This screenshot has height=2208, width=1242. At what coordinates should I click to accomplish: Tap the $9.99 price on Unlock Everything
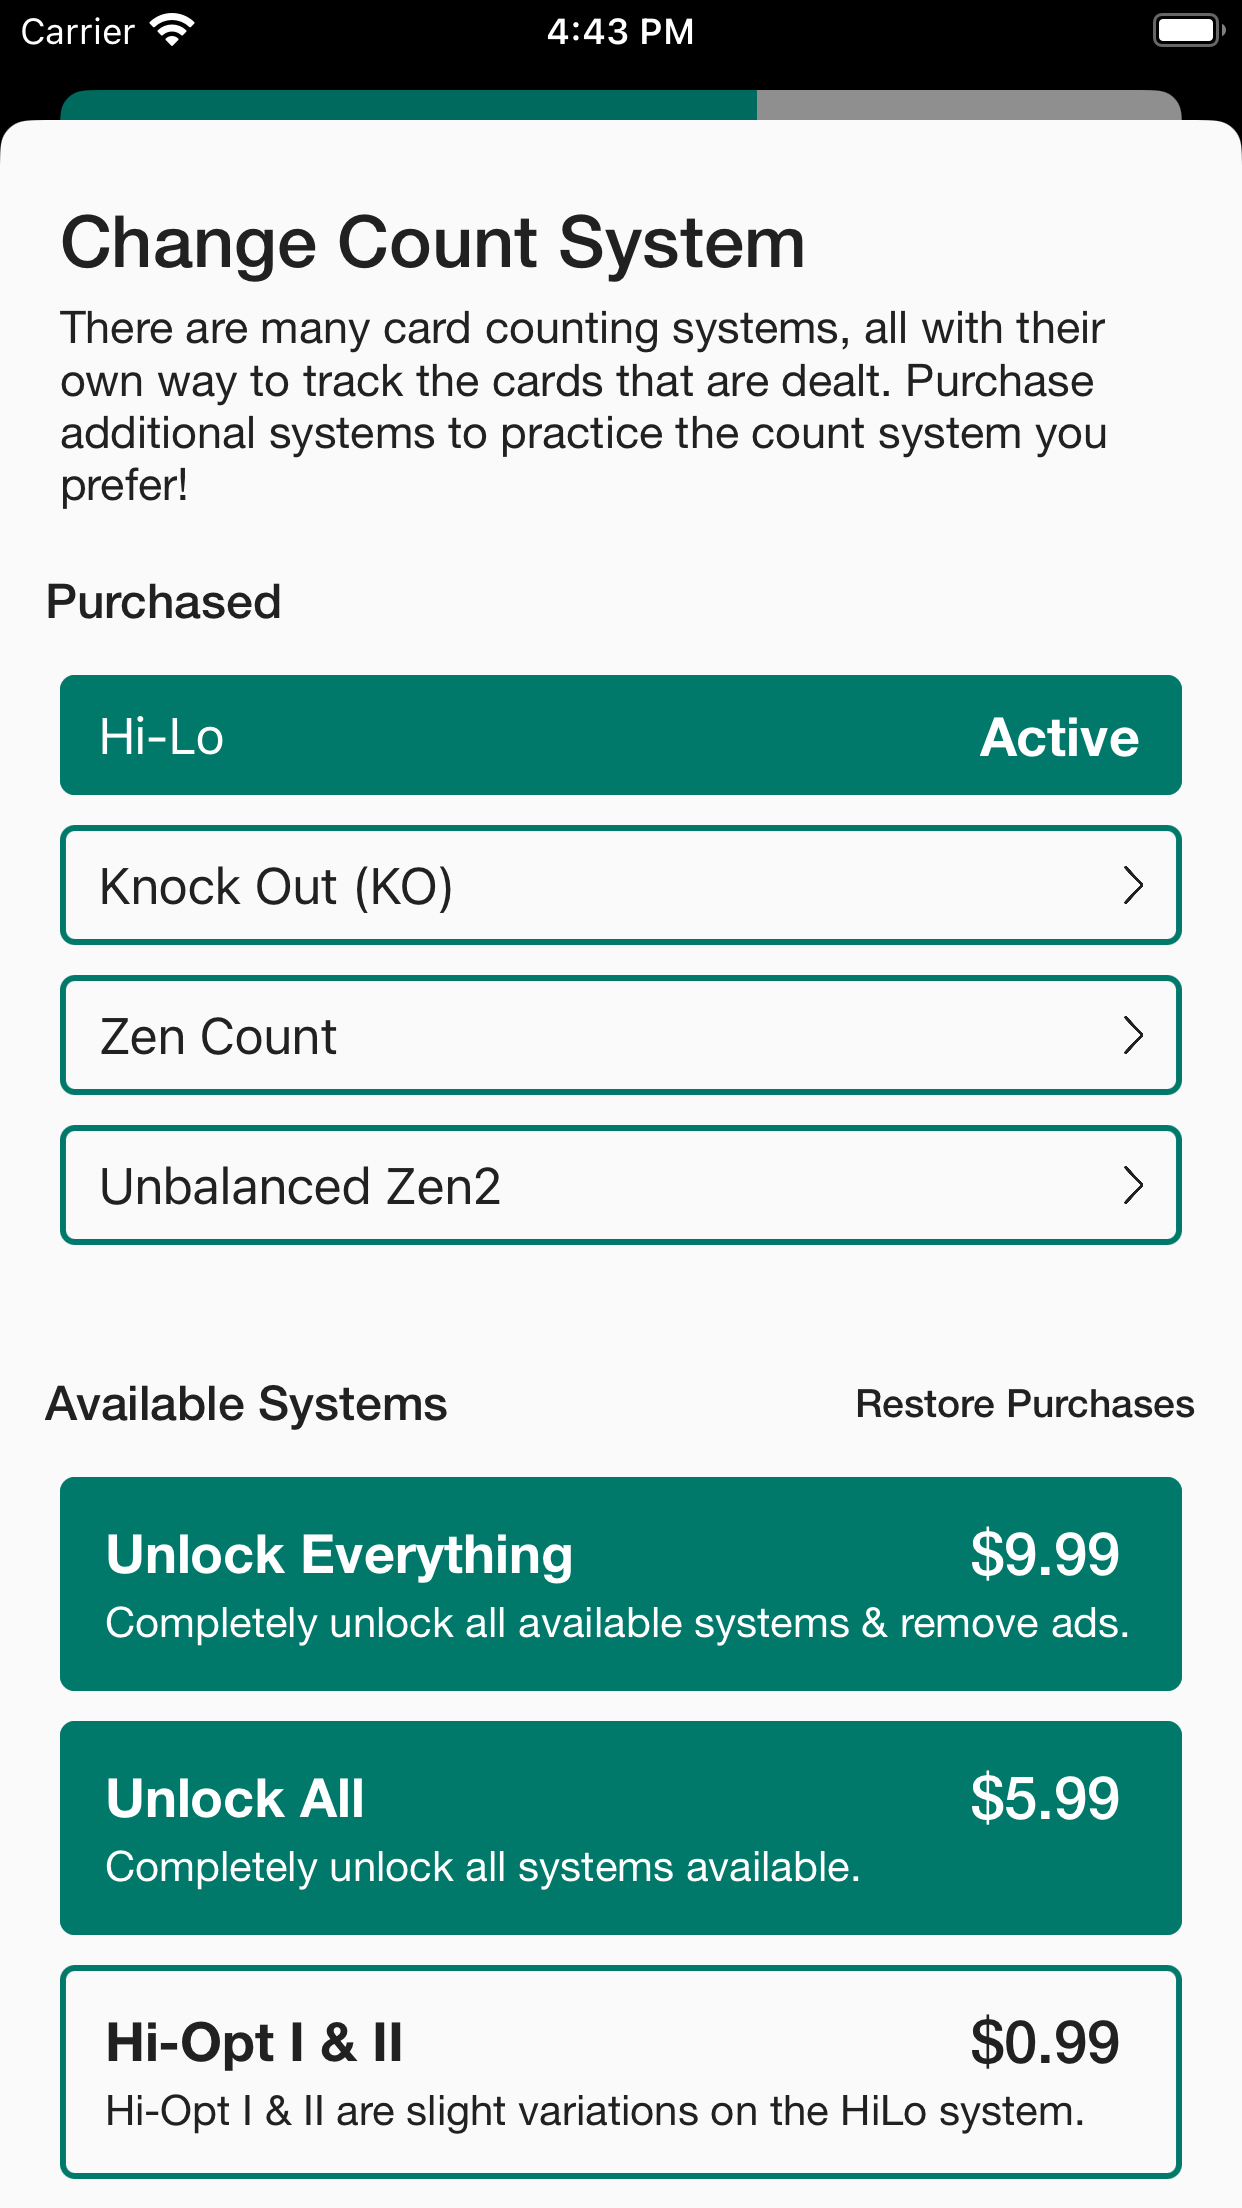click(1044, 1553)
